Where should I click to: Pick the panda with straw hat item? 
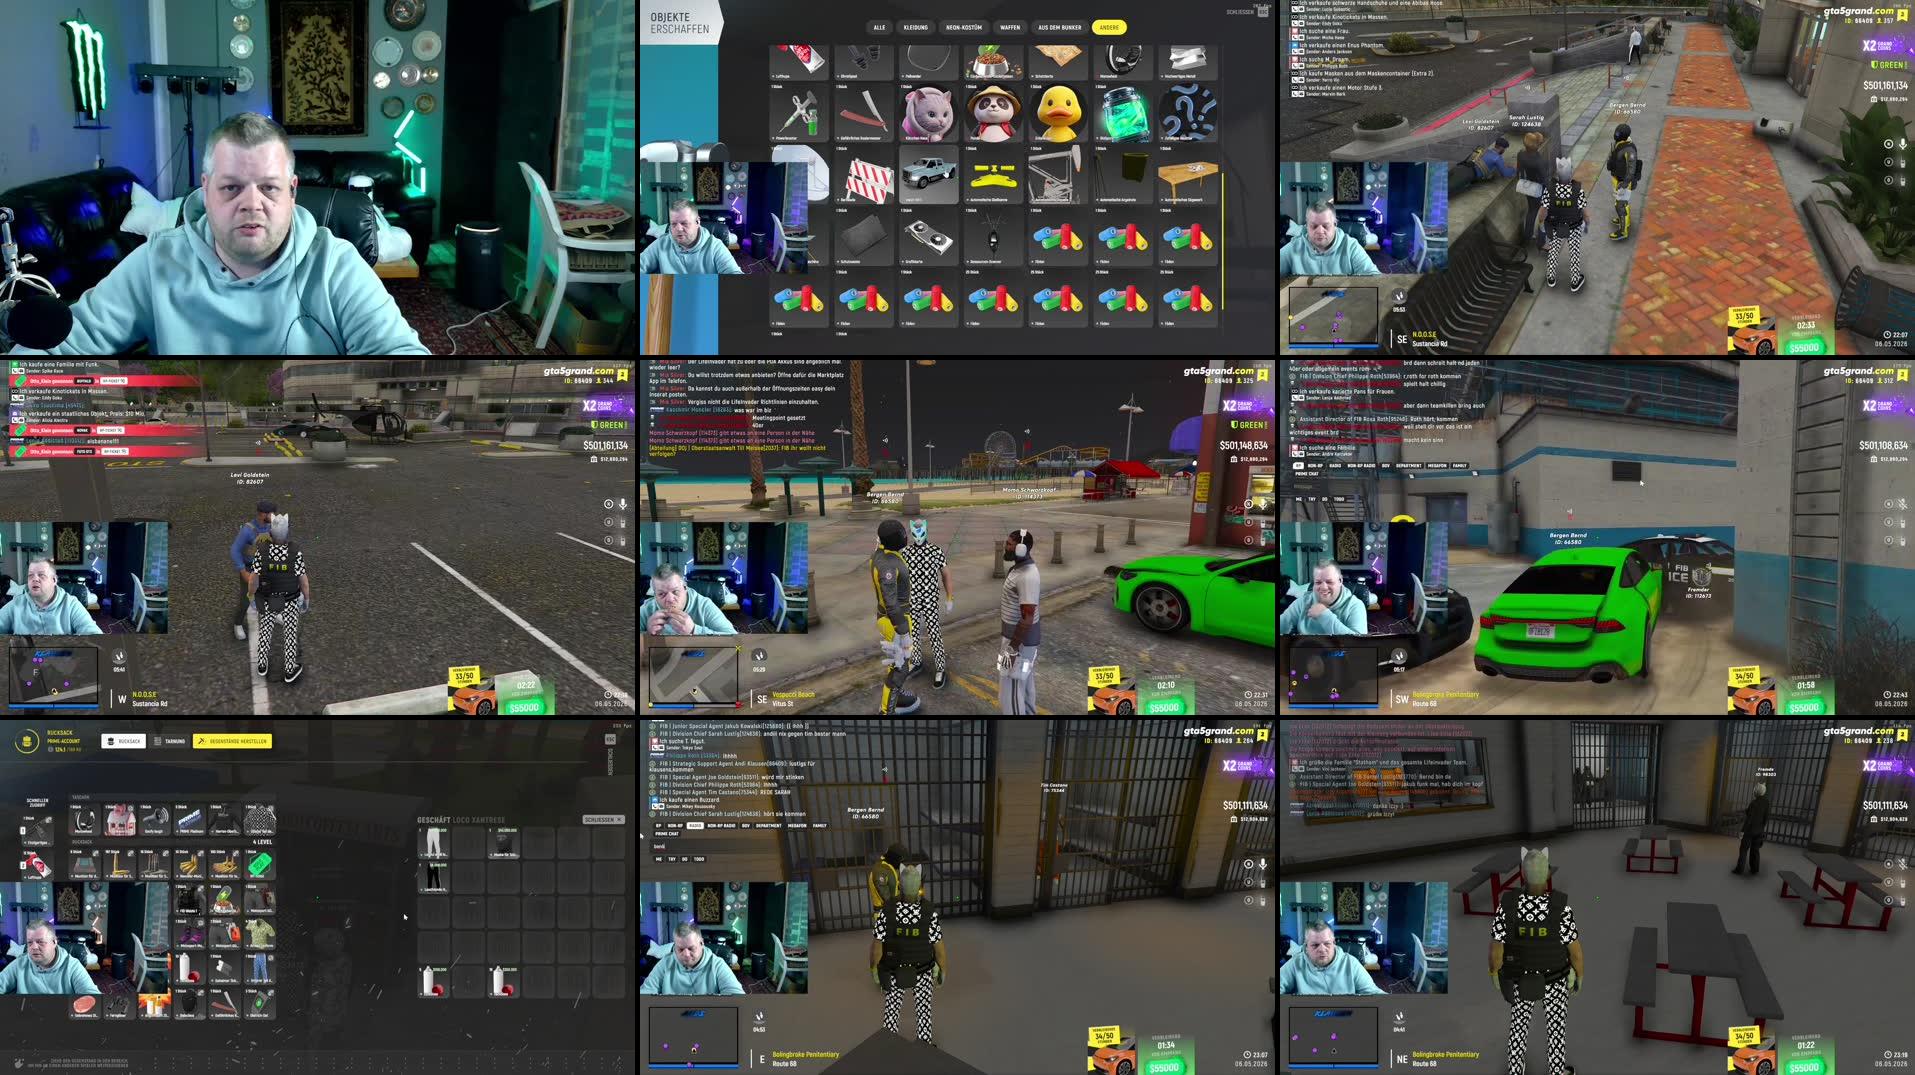click(993, 115)
